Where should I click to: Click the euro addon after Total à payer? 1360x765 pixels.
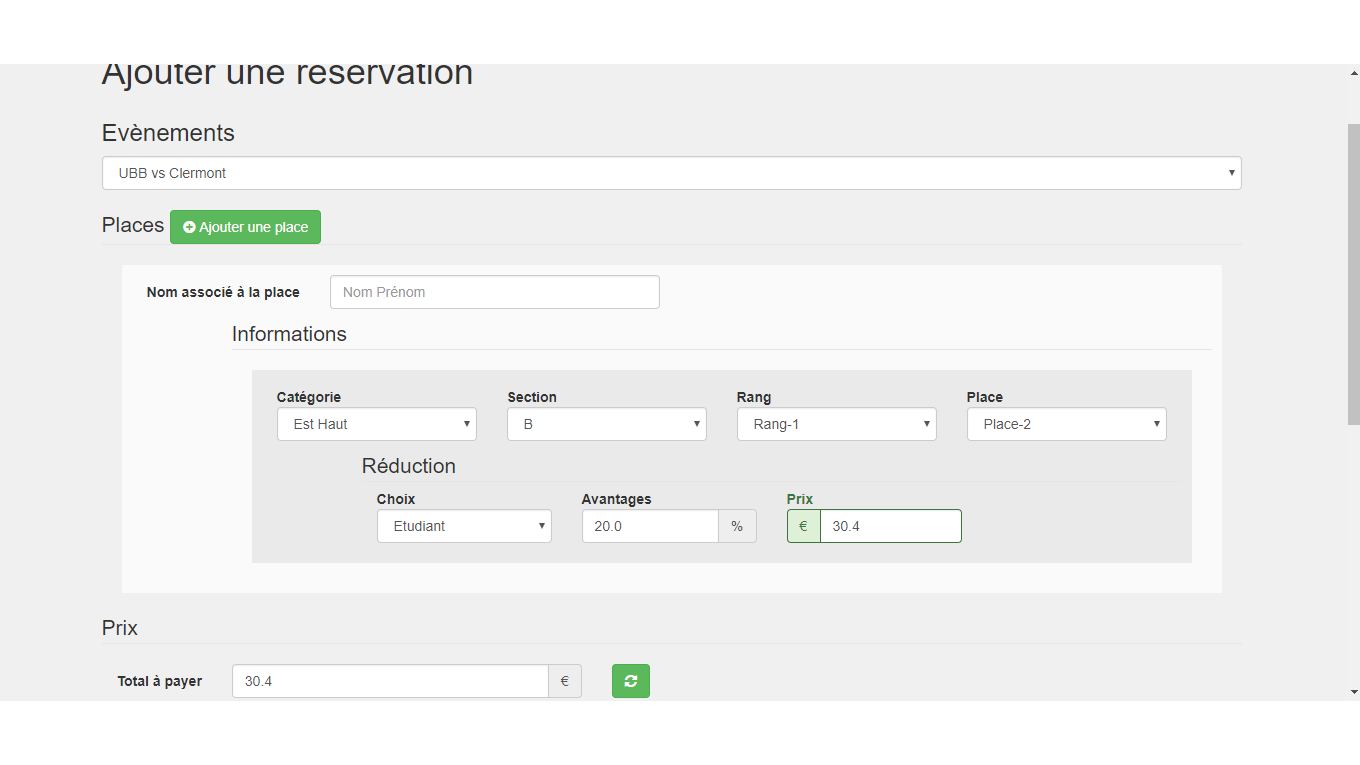[x=564, y=681]
